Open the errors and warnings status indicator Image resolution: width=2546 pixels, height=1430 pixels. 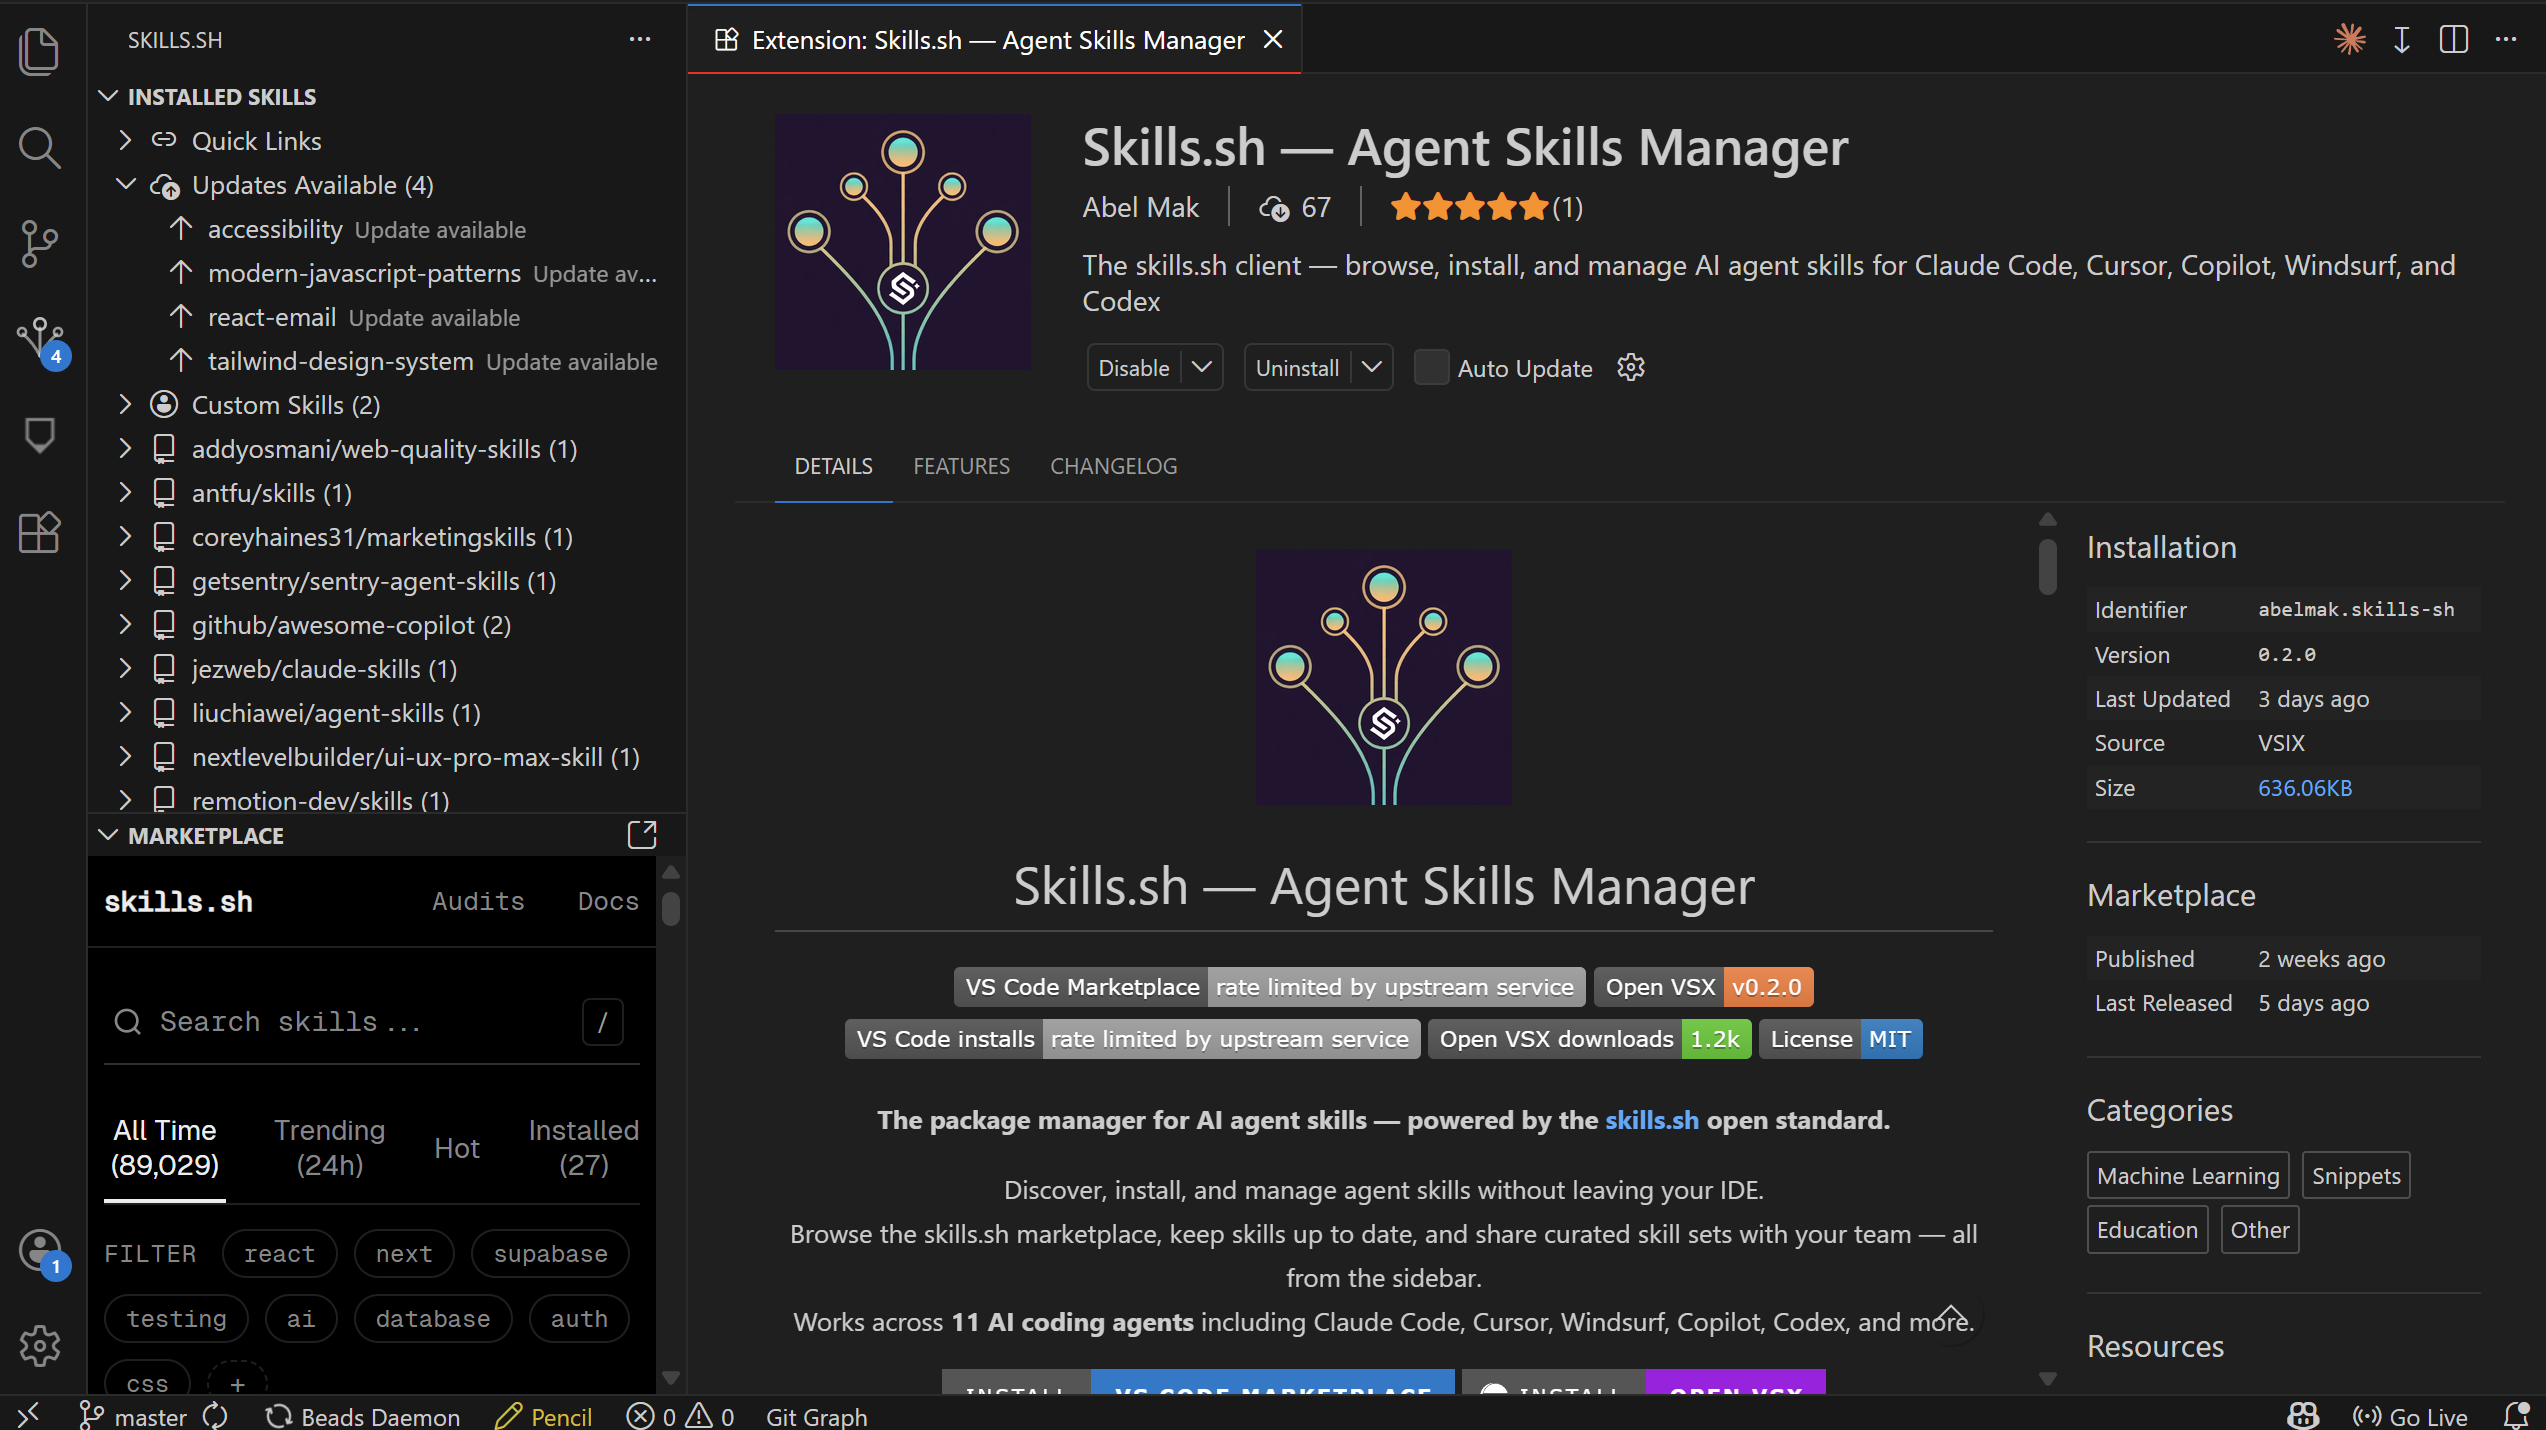tap(680, 1415)
